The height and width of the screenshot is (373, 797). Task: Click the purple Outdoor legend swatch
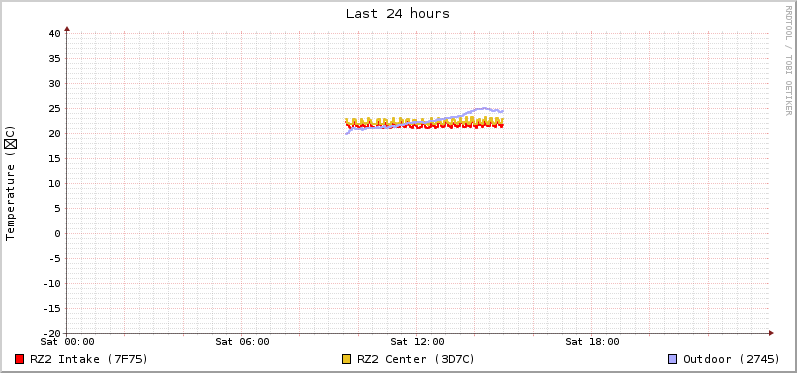pos(673,359)
